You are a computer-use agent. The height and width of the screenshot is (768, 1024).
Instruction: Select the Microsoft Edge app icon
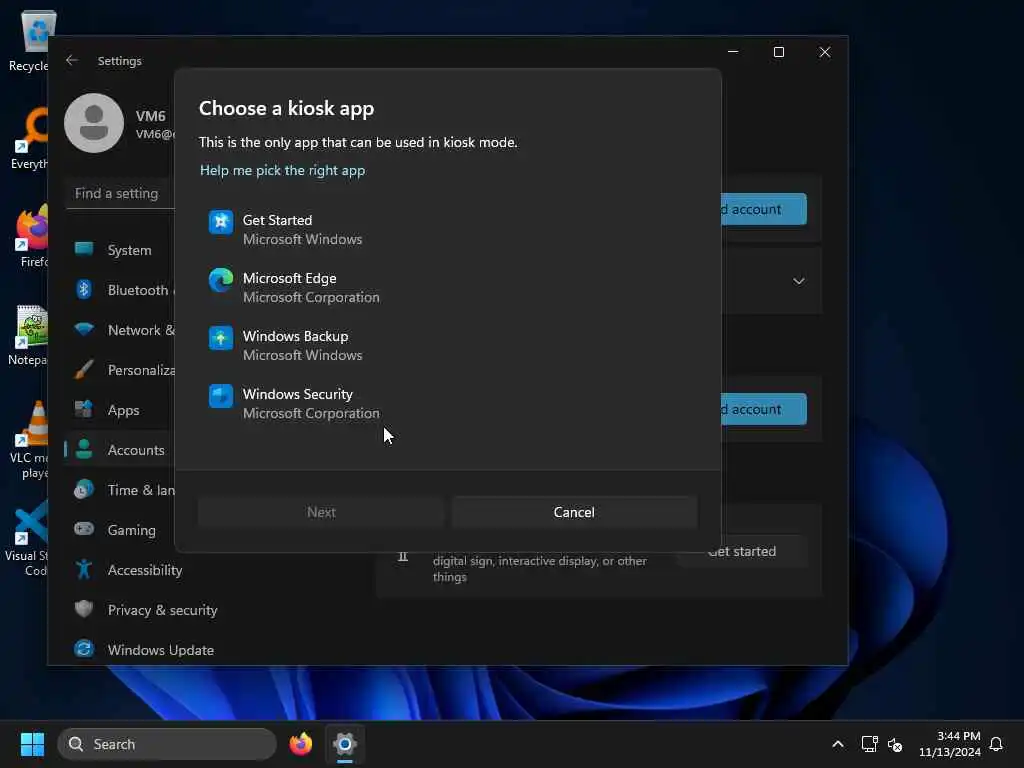[221, 280]
